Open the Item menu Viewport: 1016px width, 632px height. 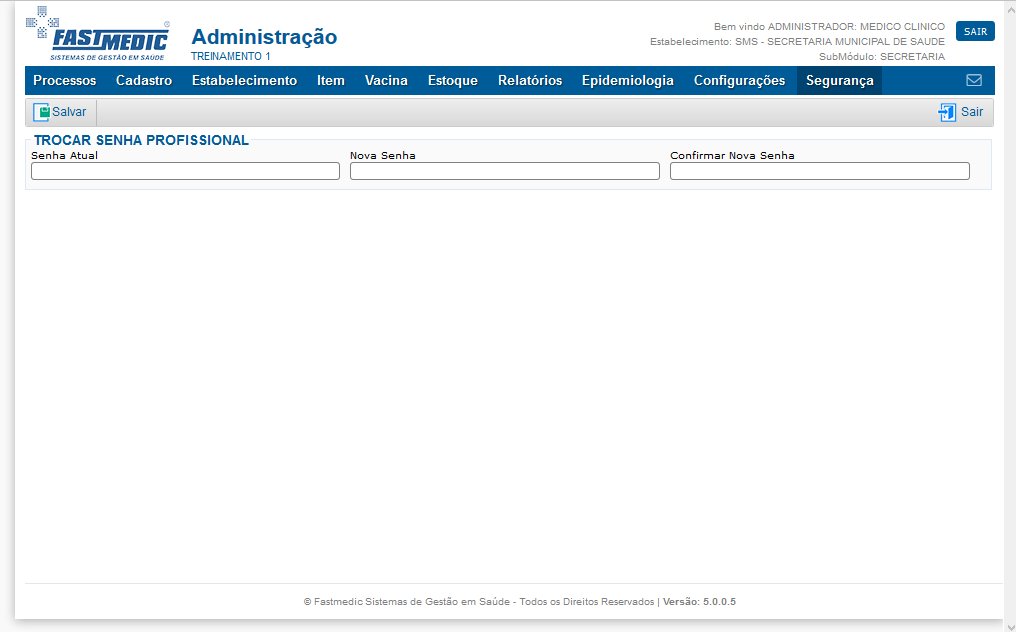click(330, 80)
